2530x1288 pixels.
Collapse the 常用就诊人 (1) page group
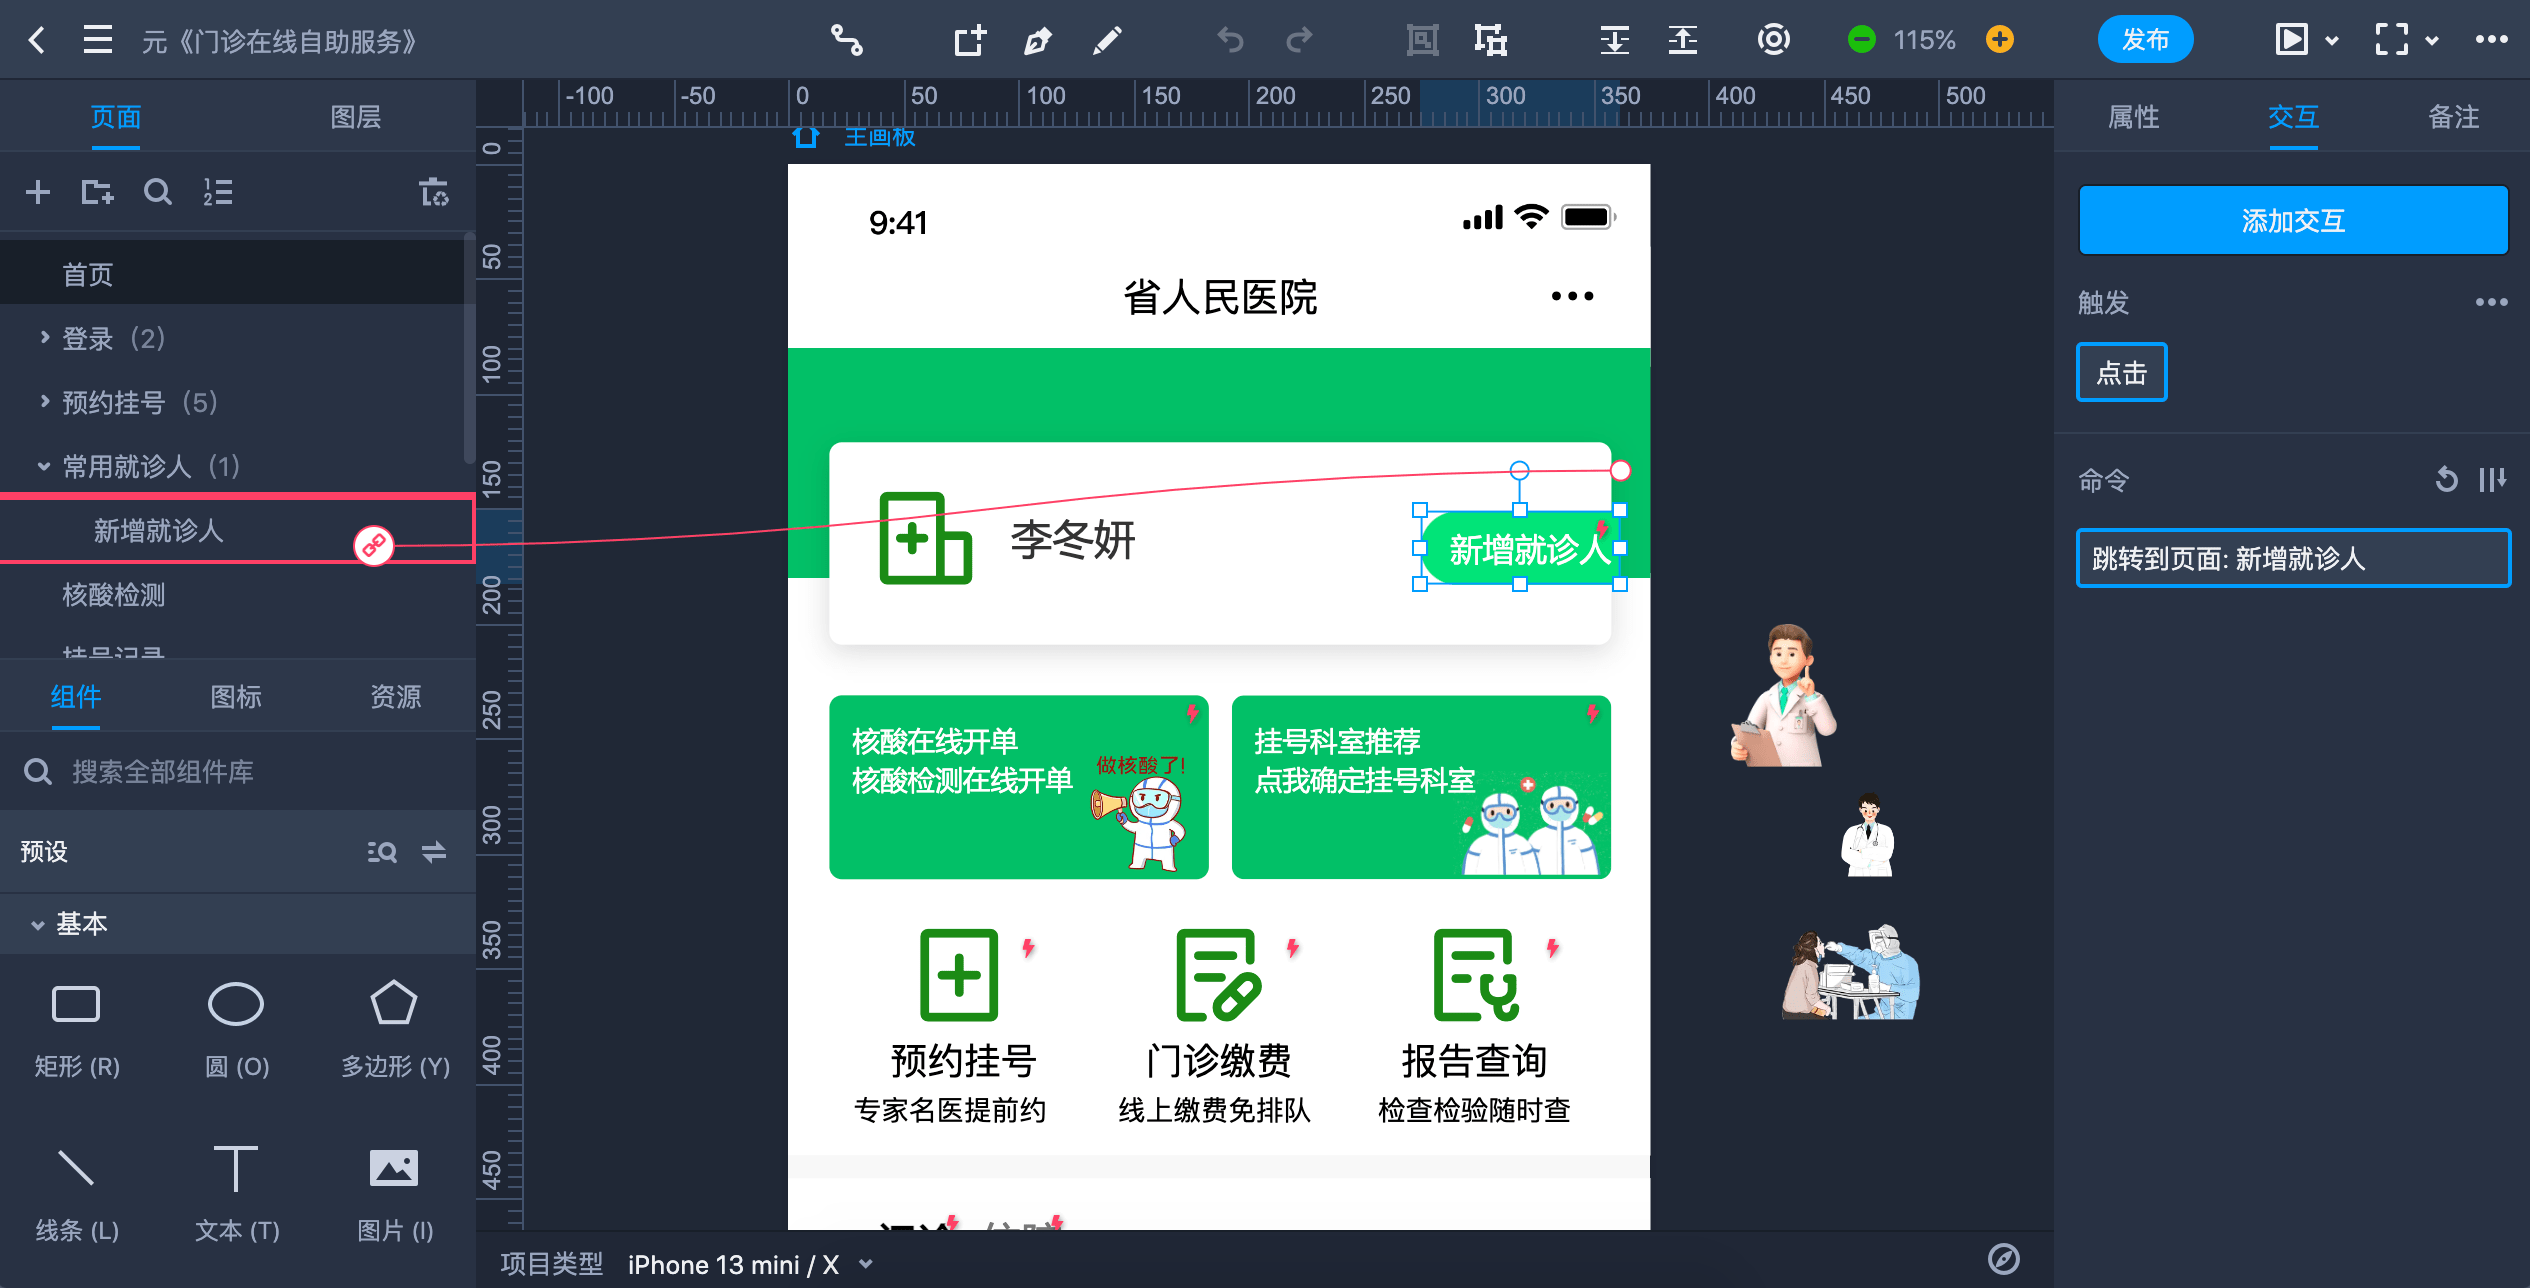coord(44,466)
